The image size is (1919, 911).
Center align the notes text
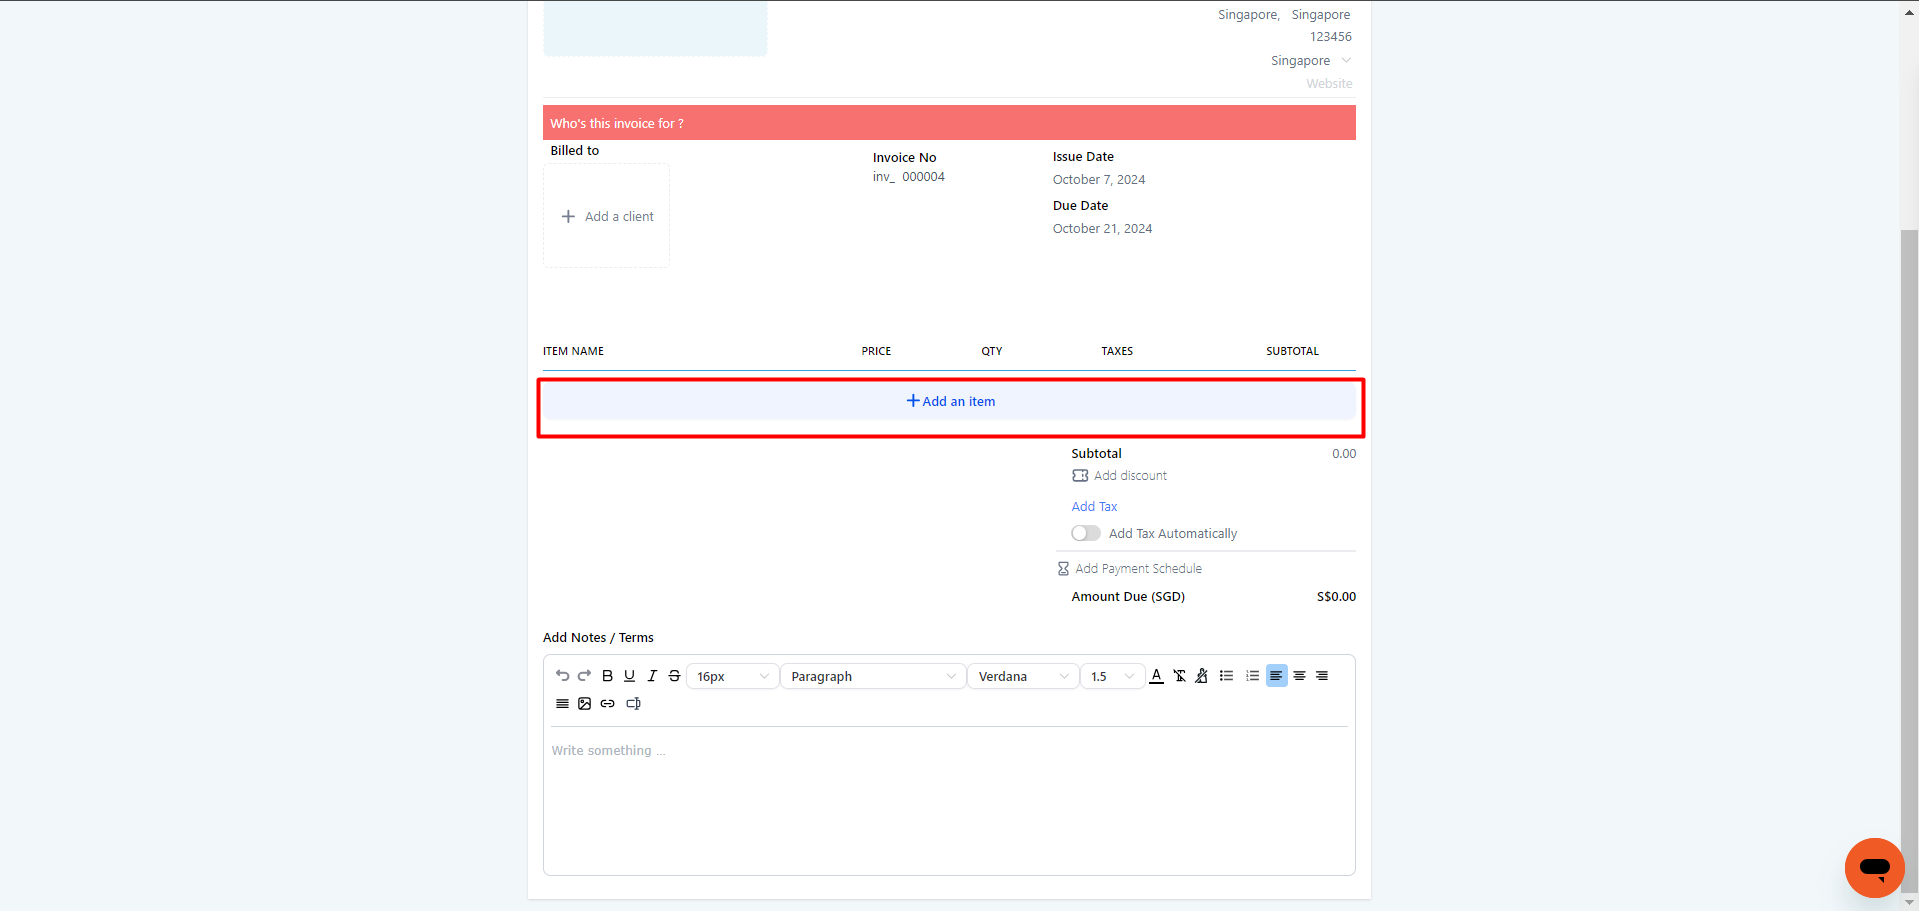pos(1299,676)
